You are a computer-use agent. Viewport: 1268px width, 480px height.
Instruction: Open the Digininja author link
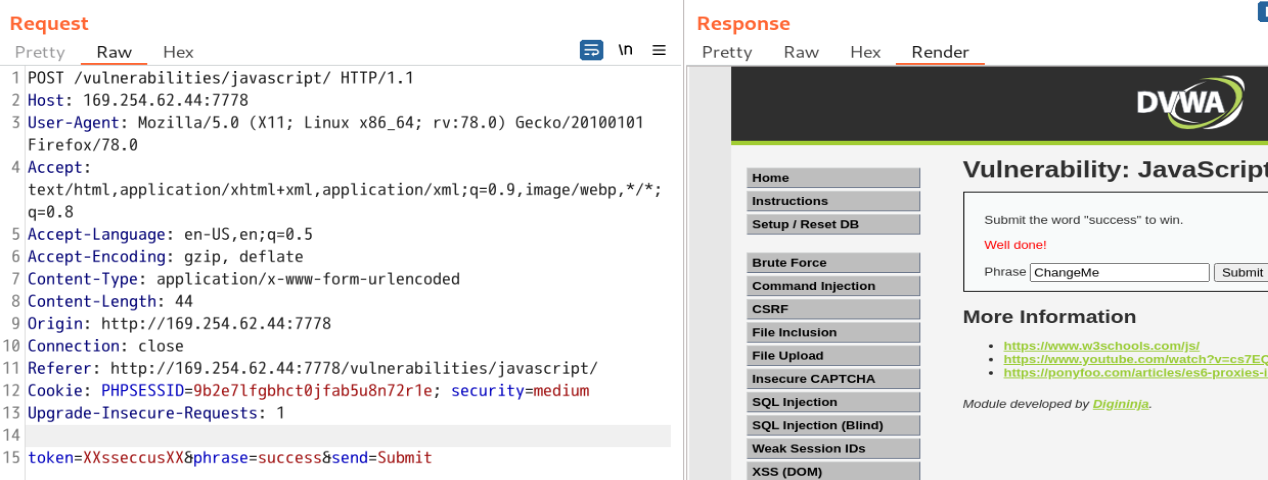click(1120, 404)
